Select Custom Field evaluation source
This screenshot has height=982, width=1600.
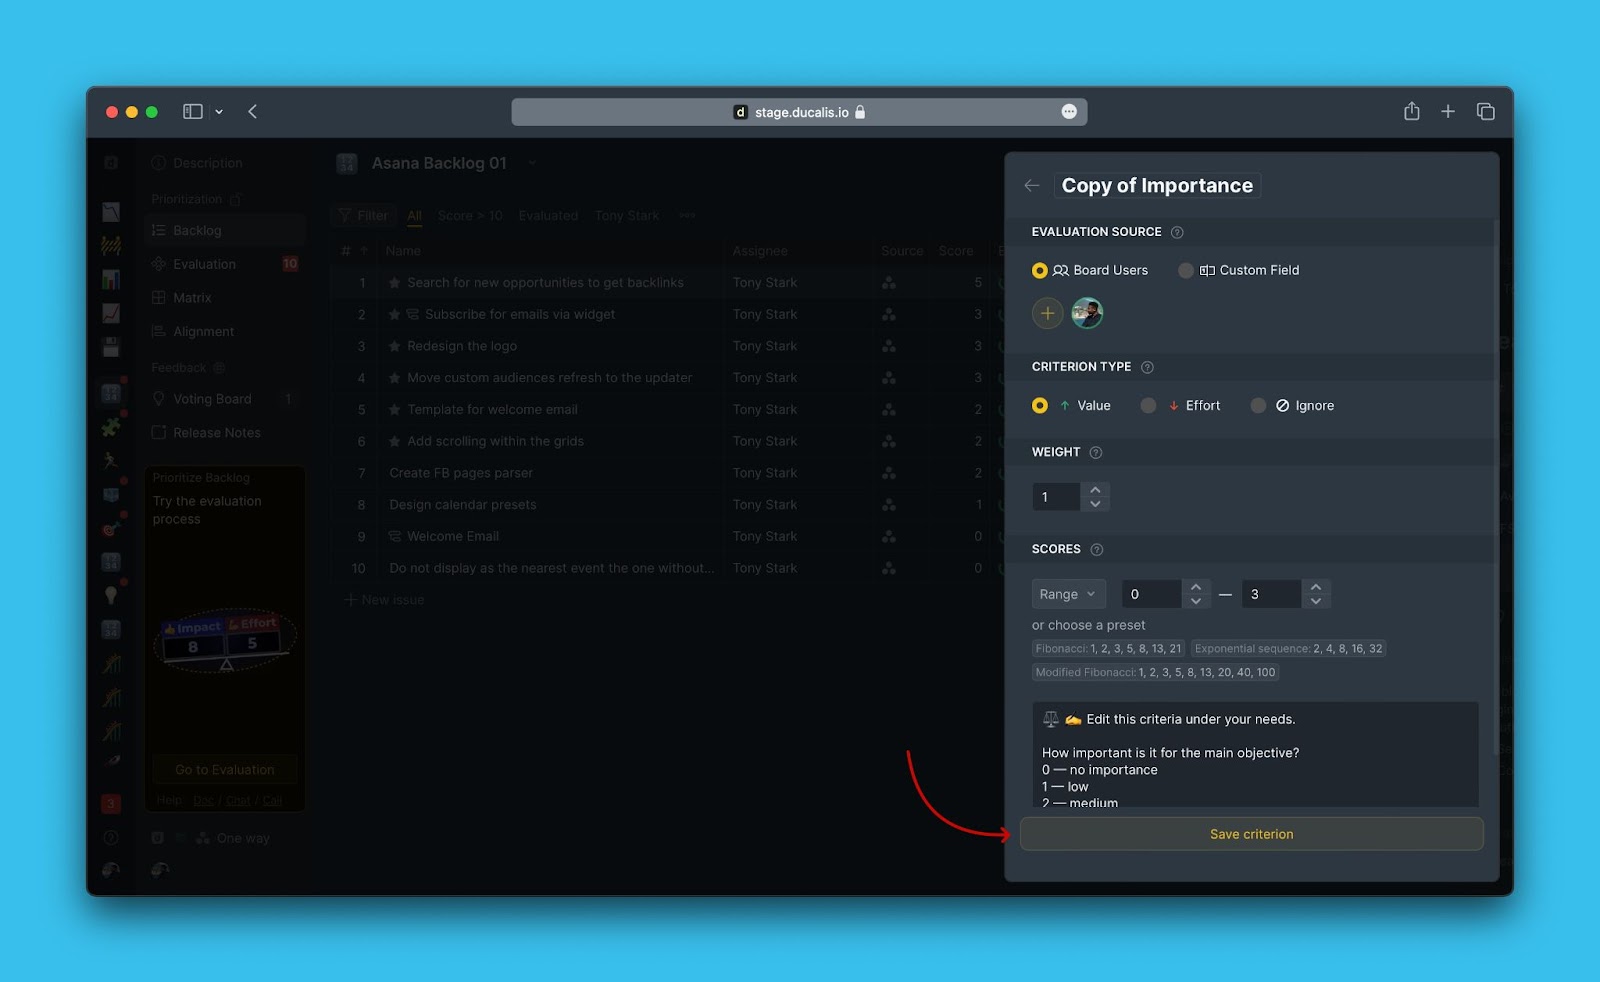1239,271
